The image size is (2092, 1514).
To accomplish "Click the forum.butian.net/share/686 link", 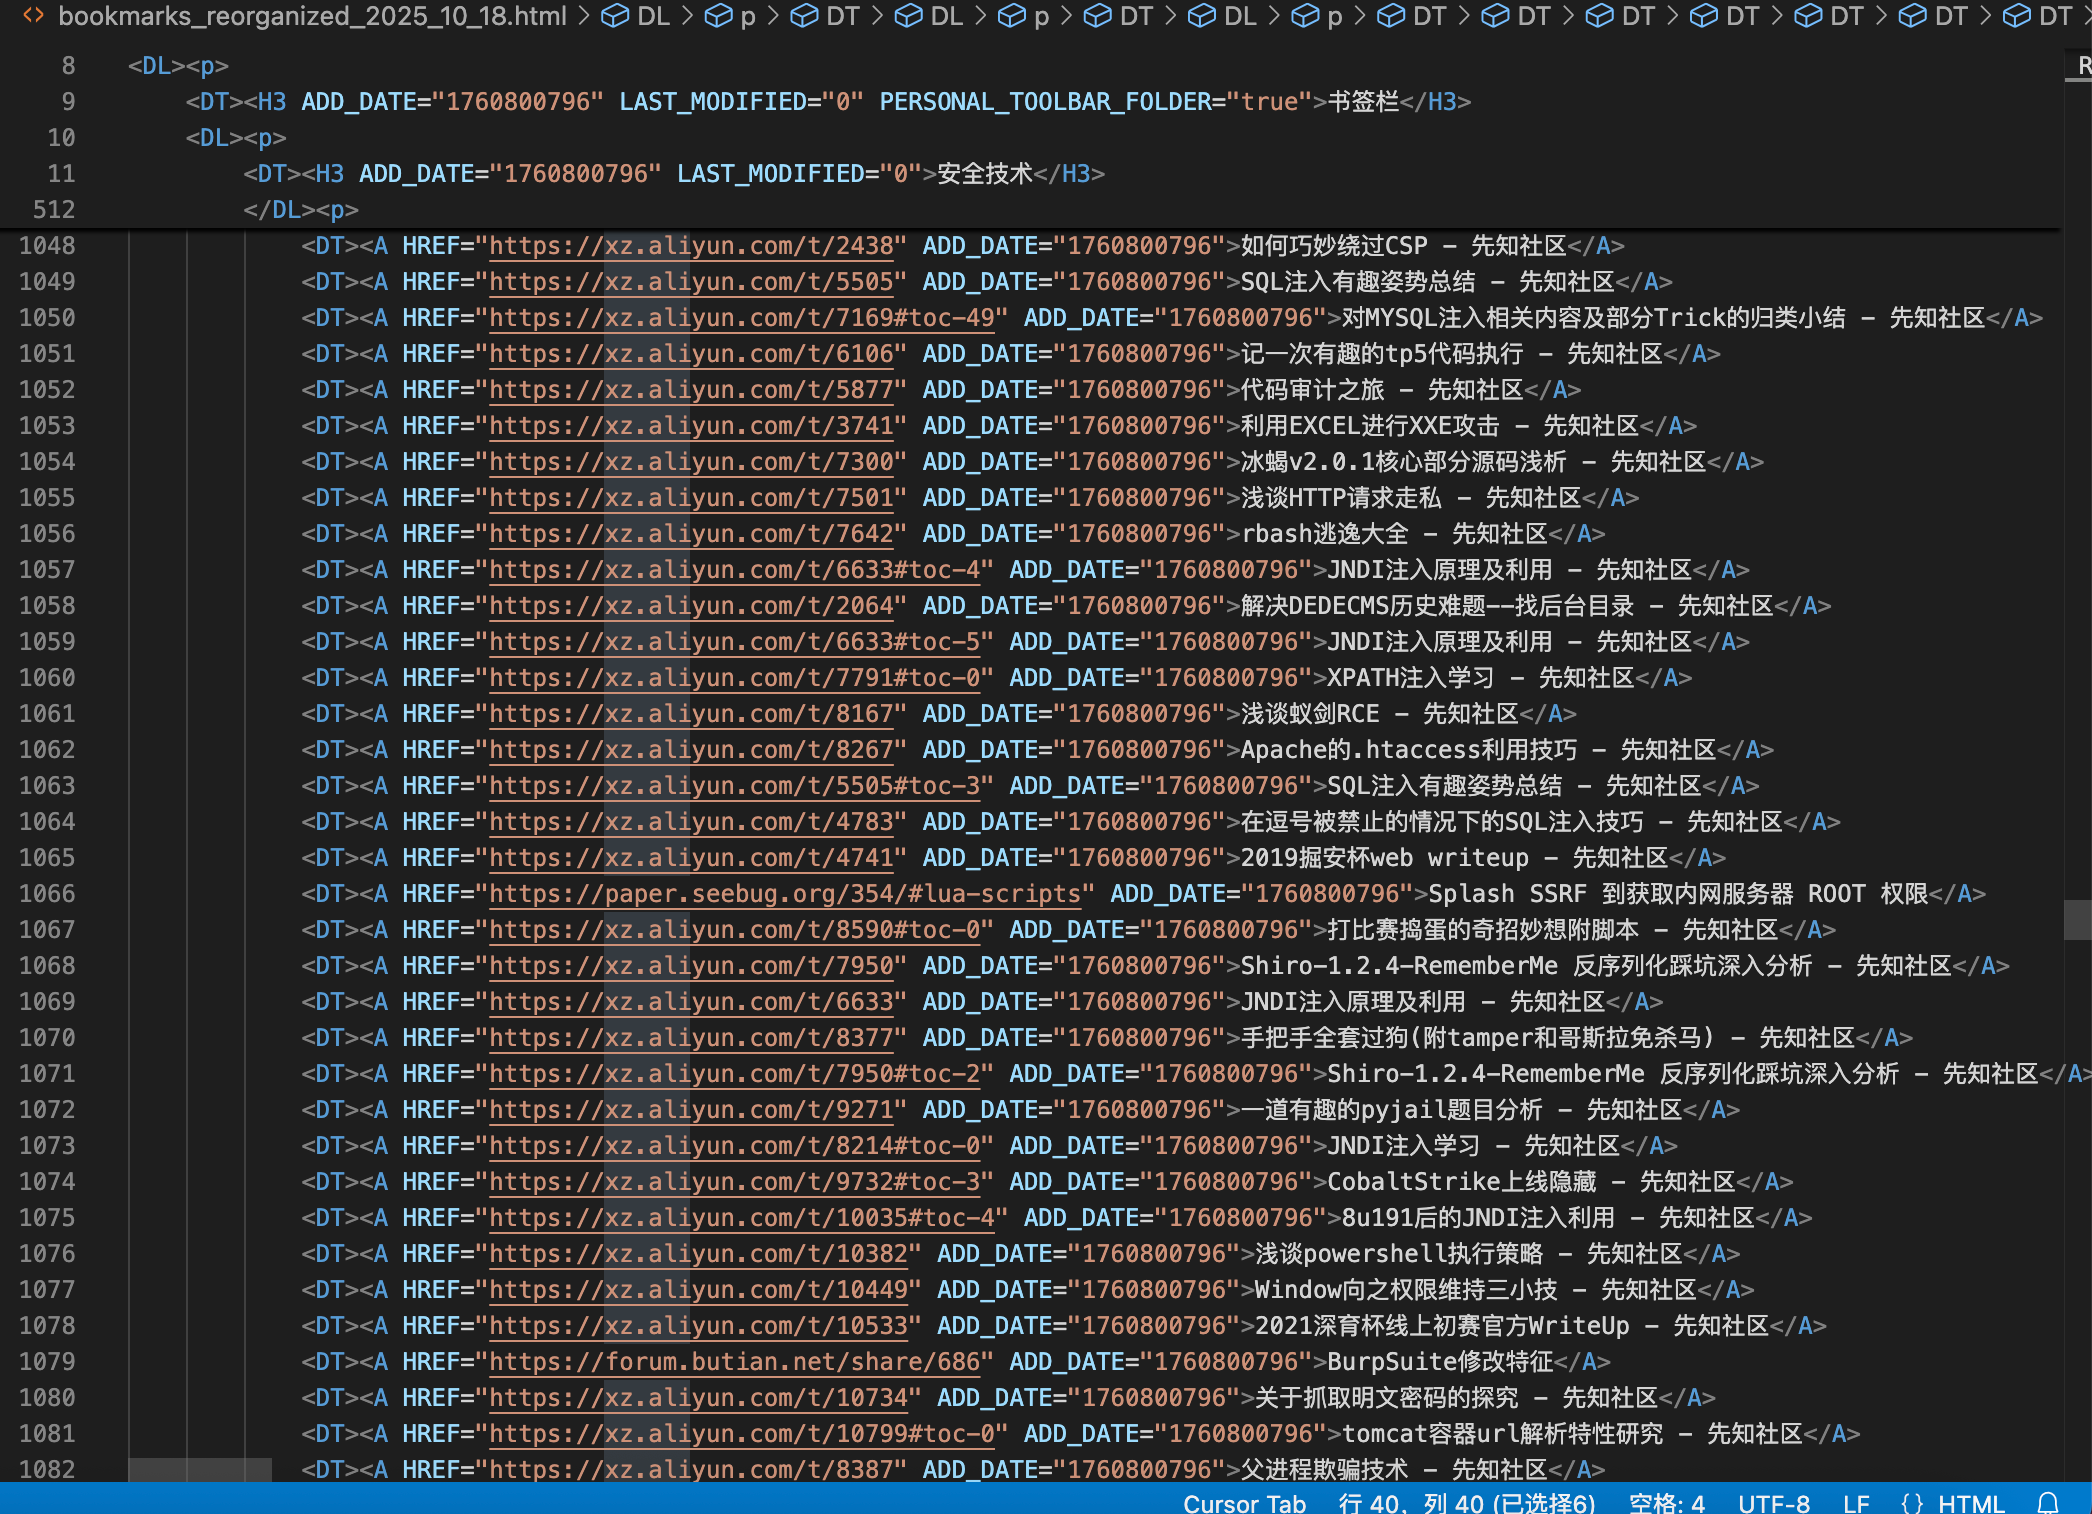I will pyautogui.click(x=735, y=1362).
